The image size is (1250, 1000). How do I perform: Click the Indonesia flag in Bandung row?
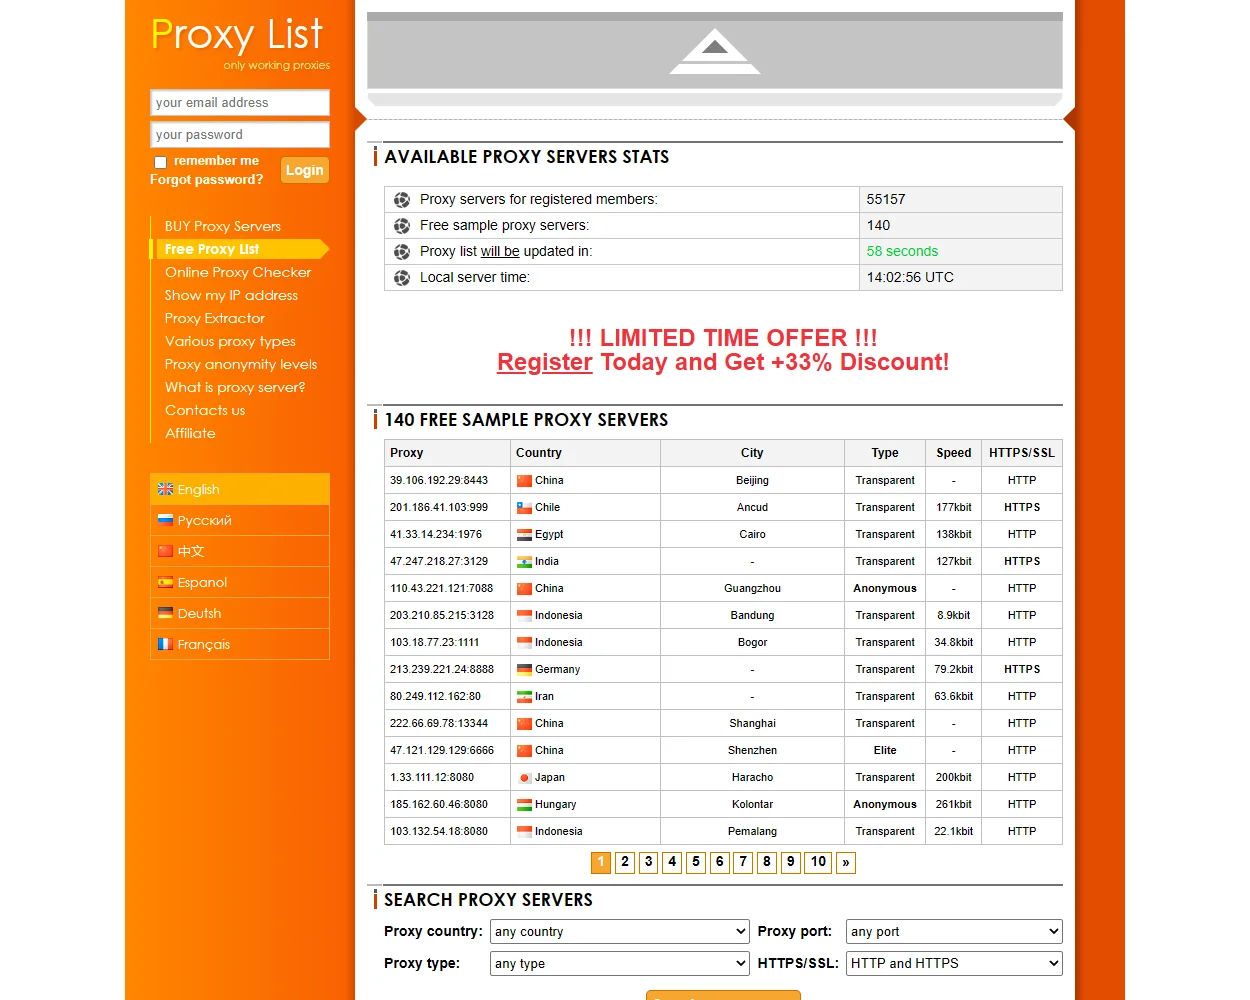[x=524, y=616]
